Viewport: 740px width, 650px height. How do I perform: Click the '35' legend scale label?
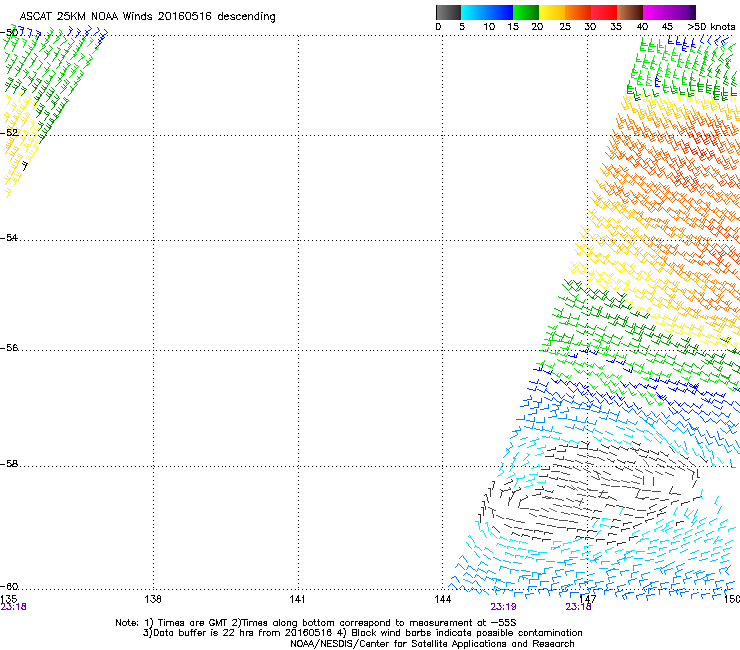point(616,27)
